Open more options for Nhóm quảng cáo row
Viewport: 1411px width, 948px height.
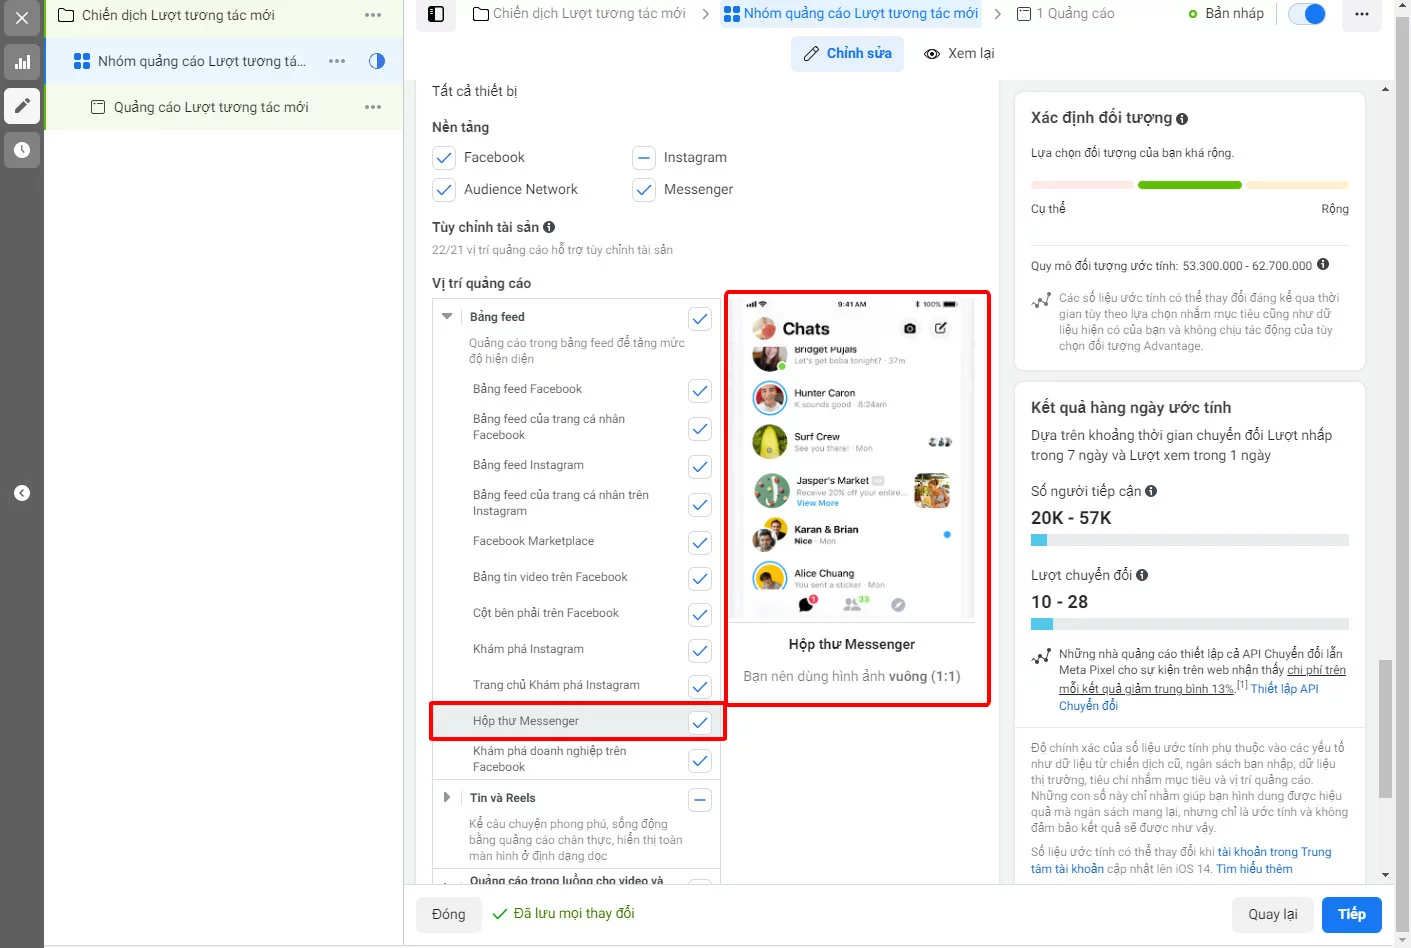337,61
